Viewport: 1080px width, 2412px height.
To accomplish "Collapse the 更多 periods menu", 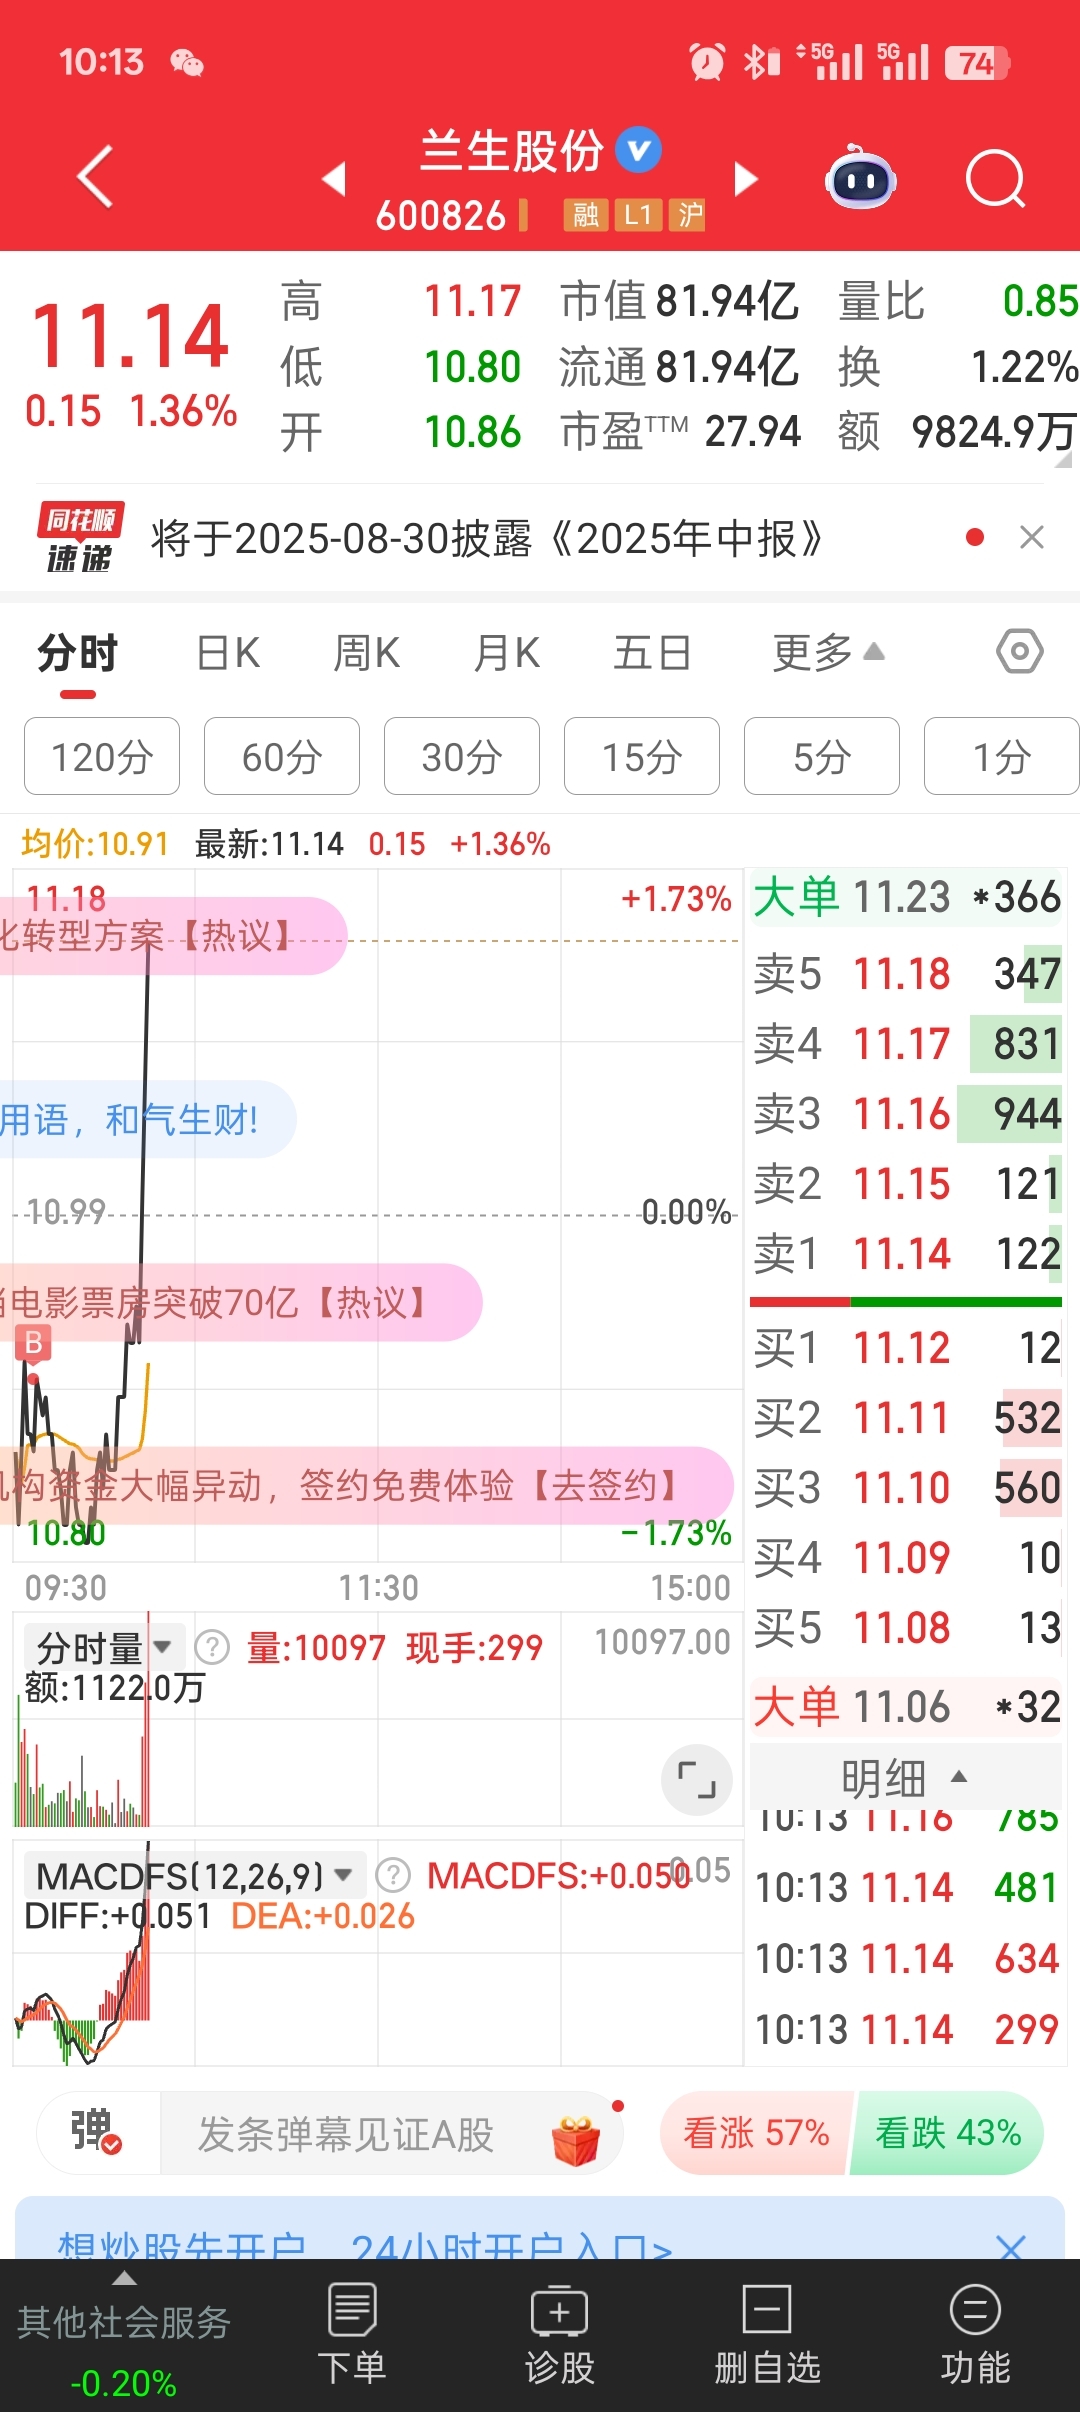I will [x=828, y=653].
